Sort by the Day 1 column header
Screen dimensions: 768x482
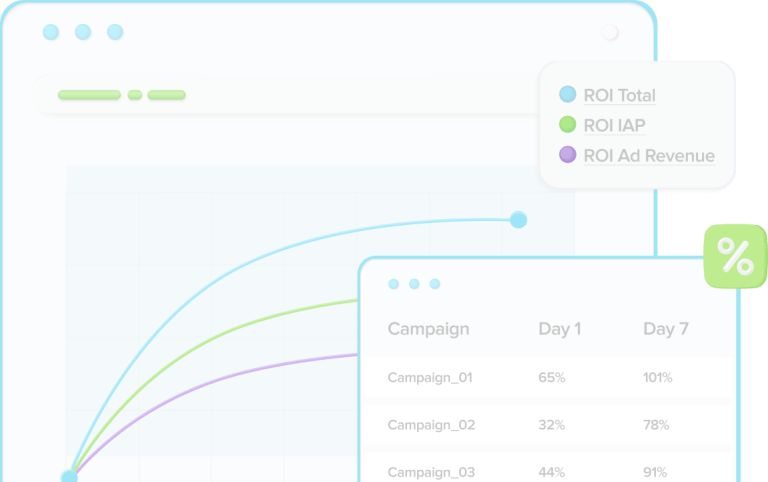click(x=559, y=329)
